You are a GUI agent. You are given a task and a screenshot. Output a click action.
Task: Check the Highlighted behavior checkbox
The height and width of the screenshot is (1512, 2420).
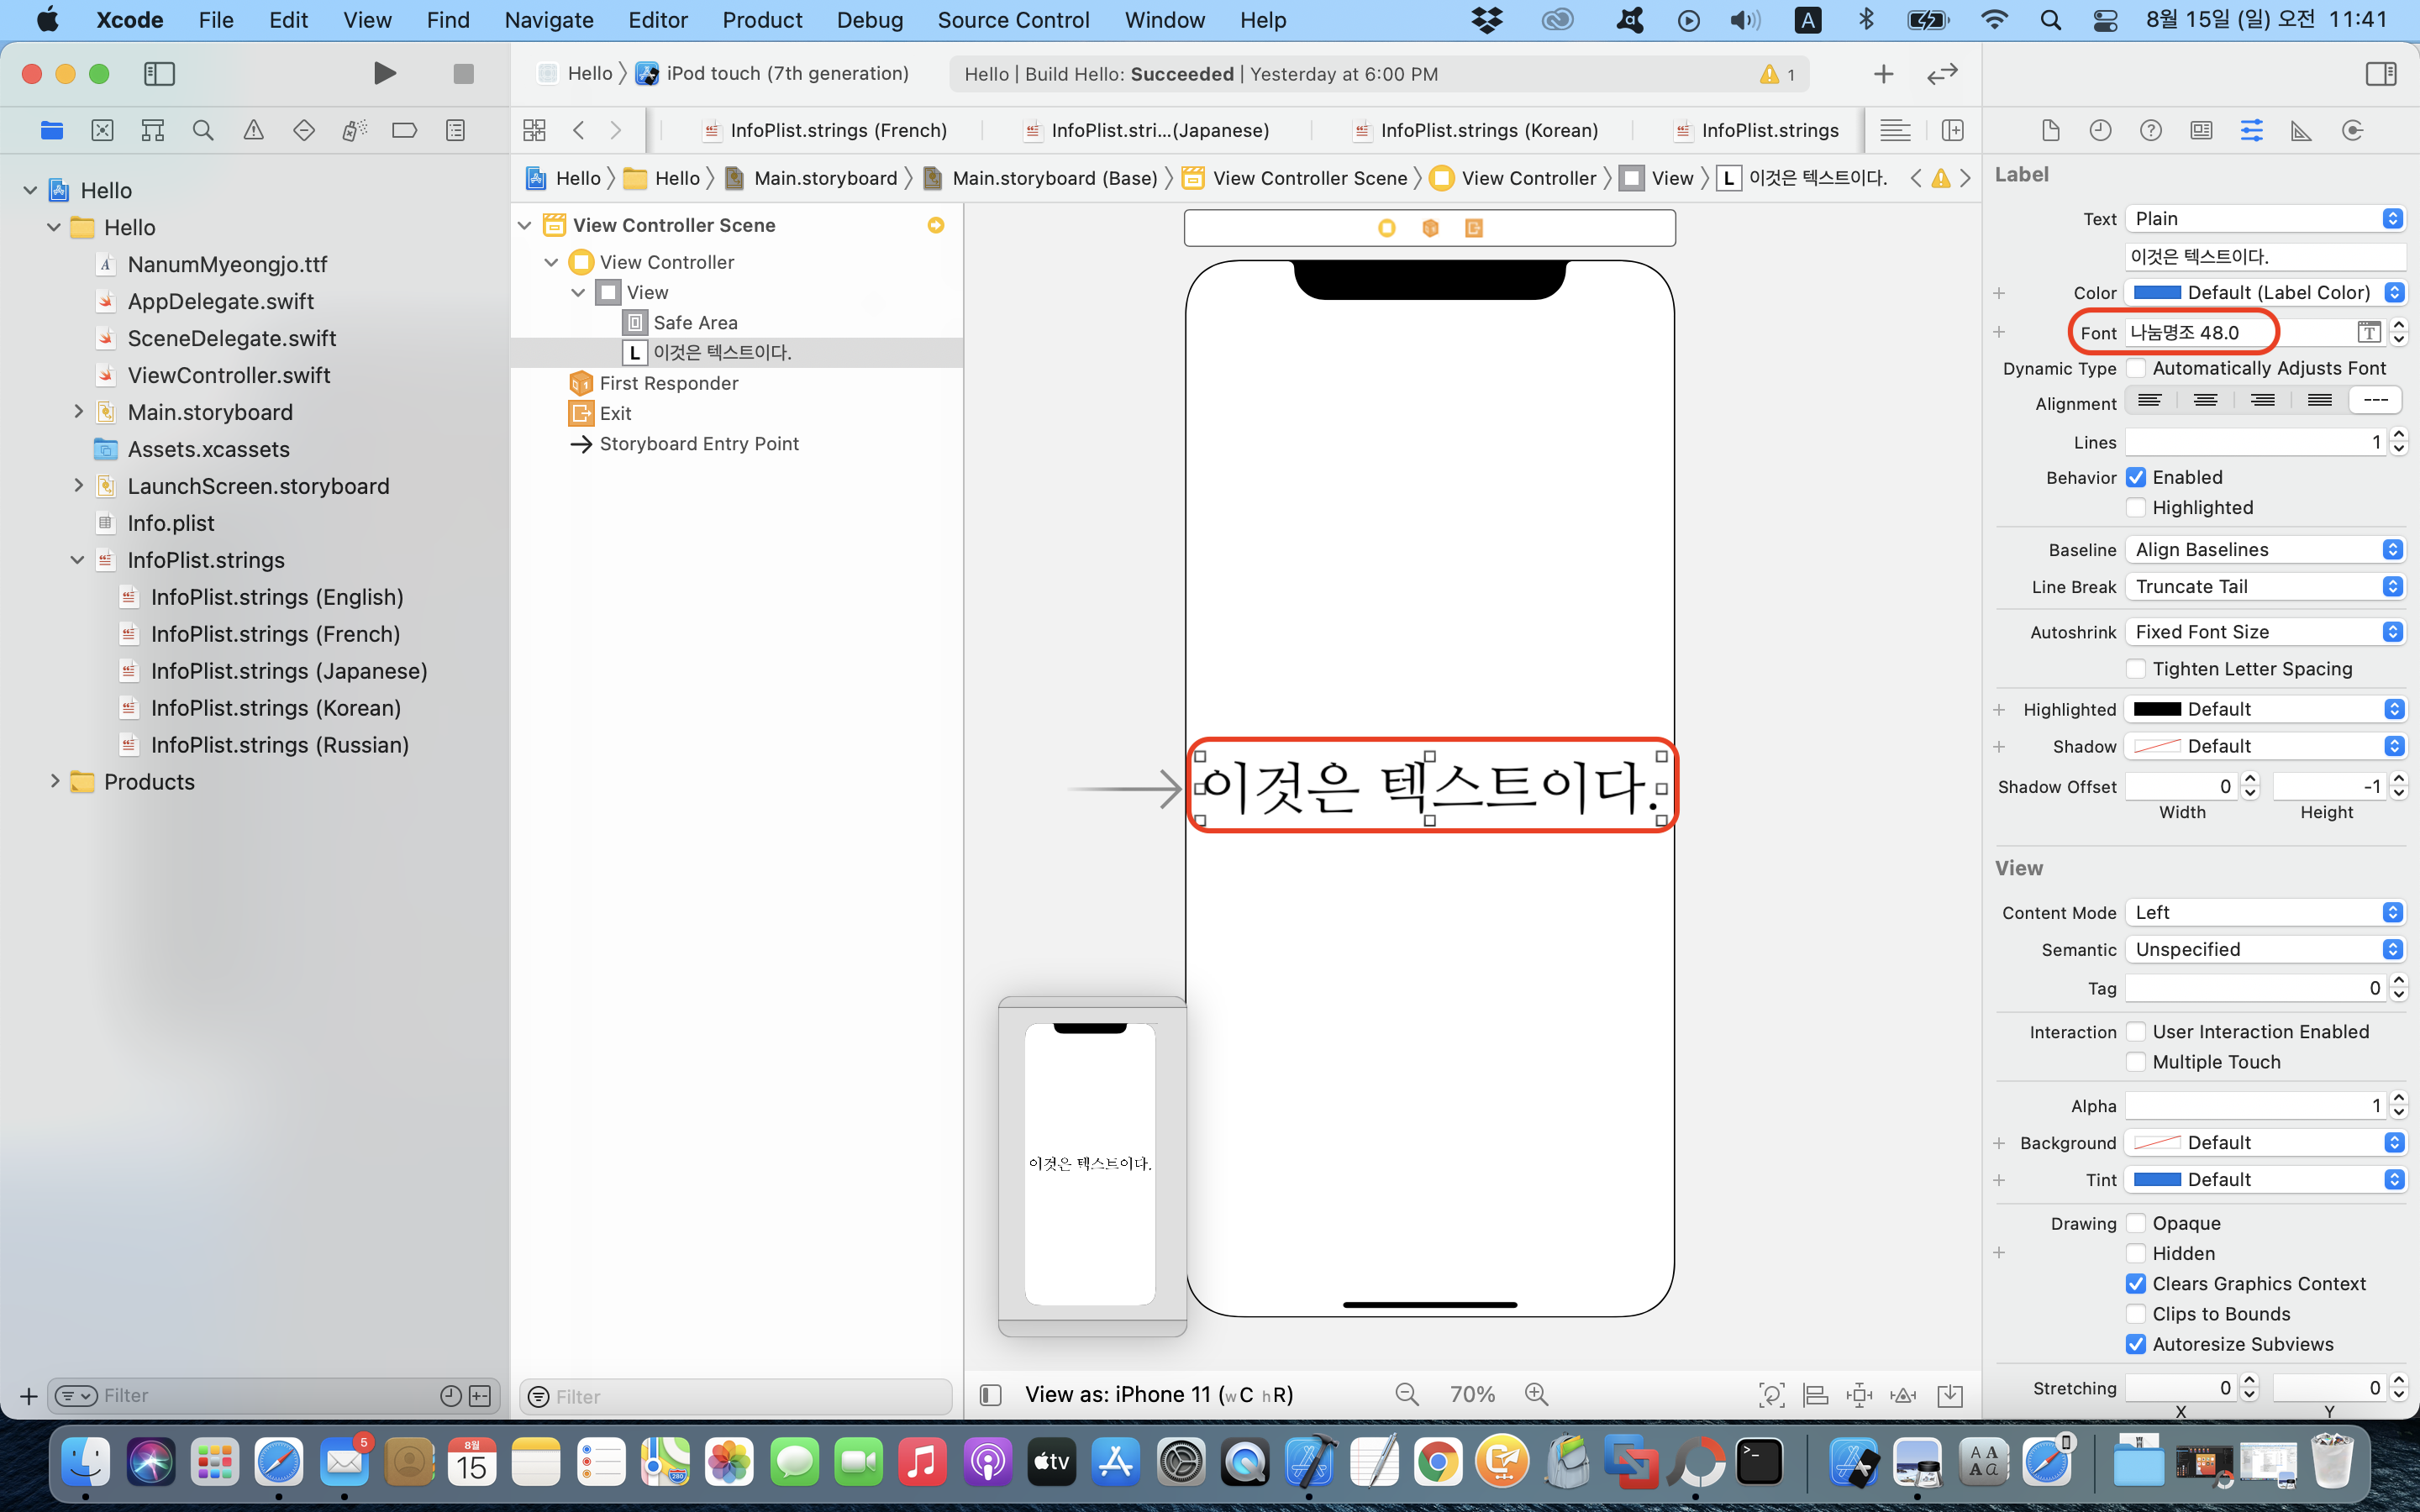point(2136,508)
